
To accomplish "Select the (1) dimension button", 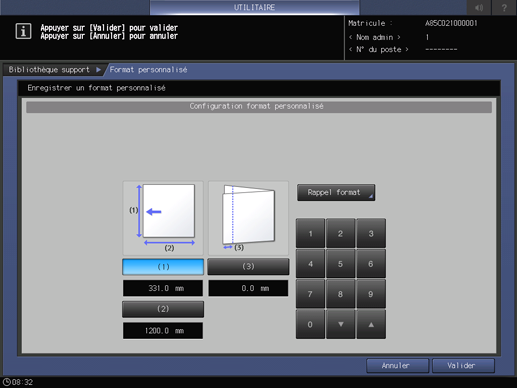I will click(163, 267).
